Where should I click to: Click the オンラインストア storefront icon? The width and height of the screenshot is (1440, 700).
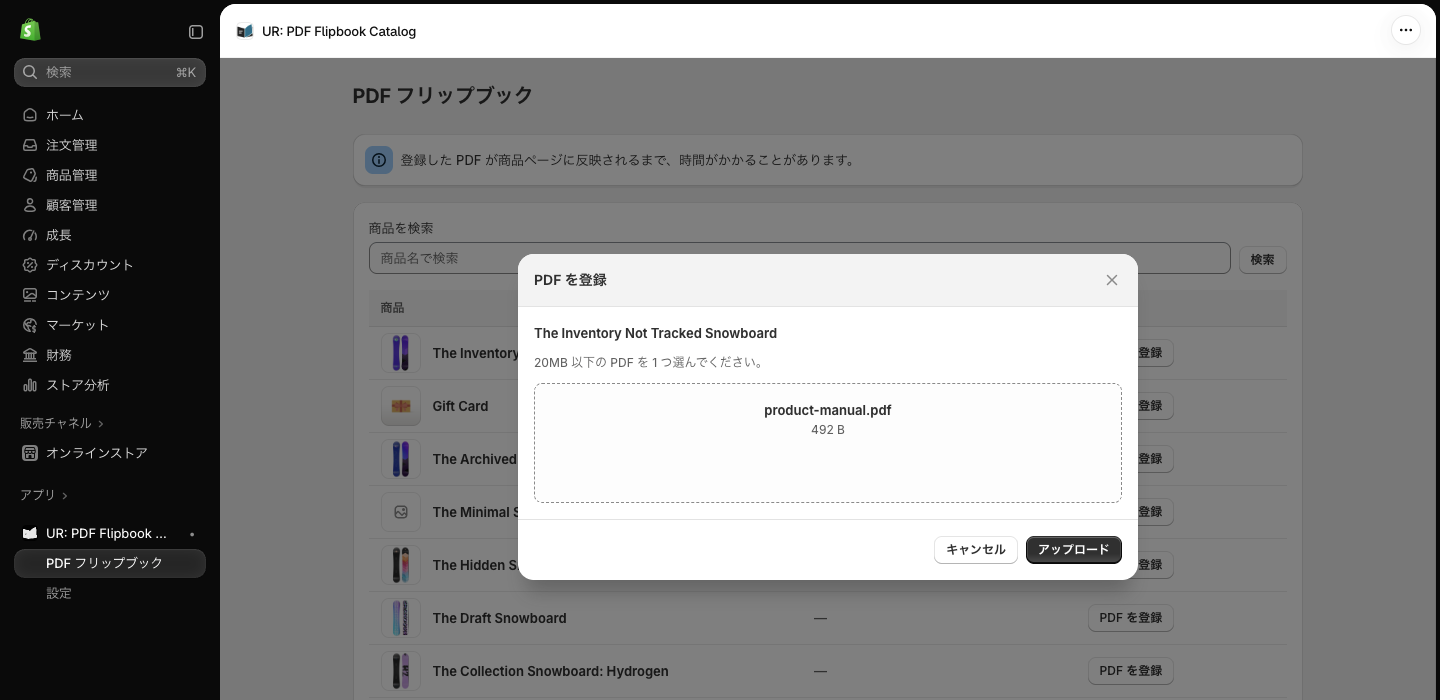click(30, 453)
